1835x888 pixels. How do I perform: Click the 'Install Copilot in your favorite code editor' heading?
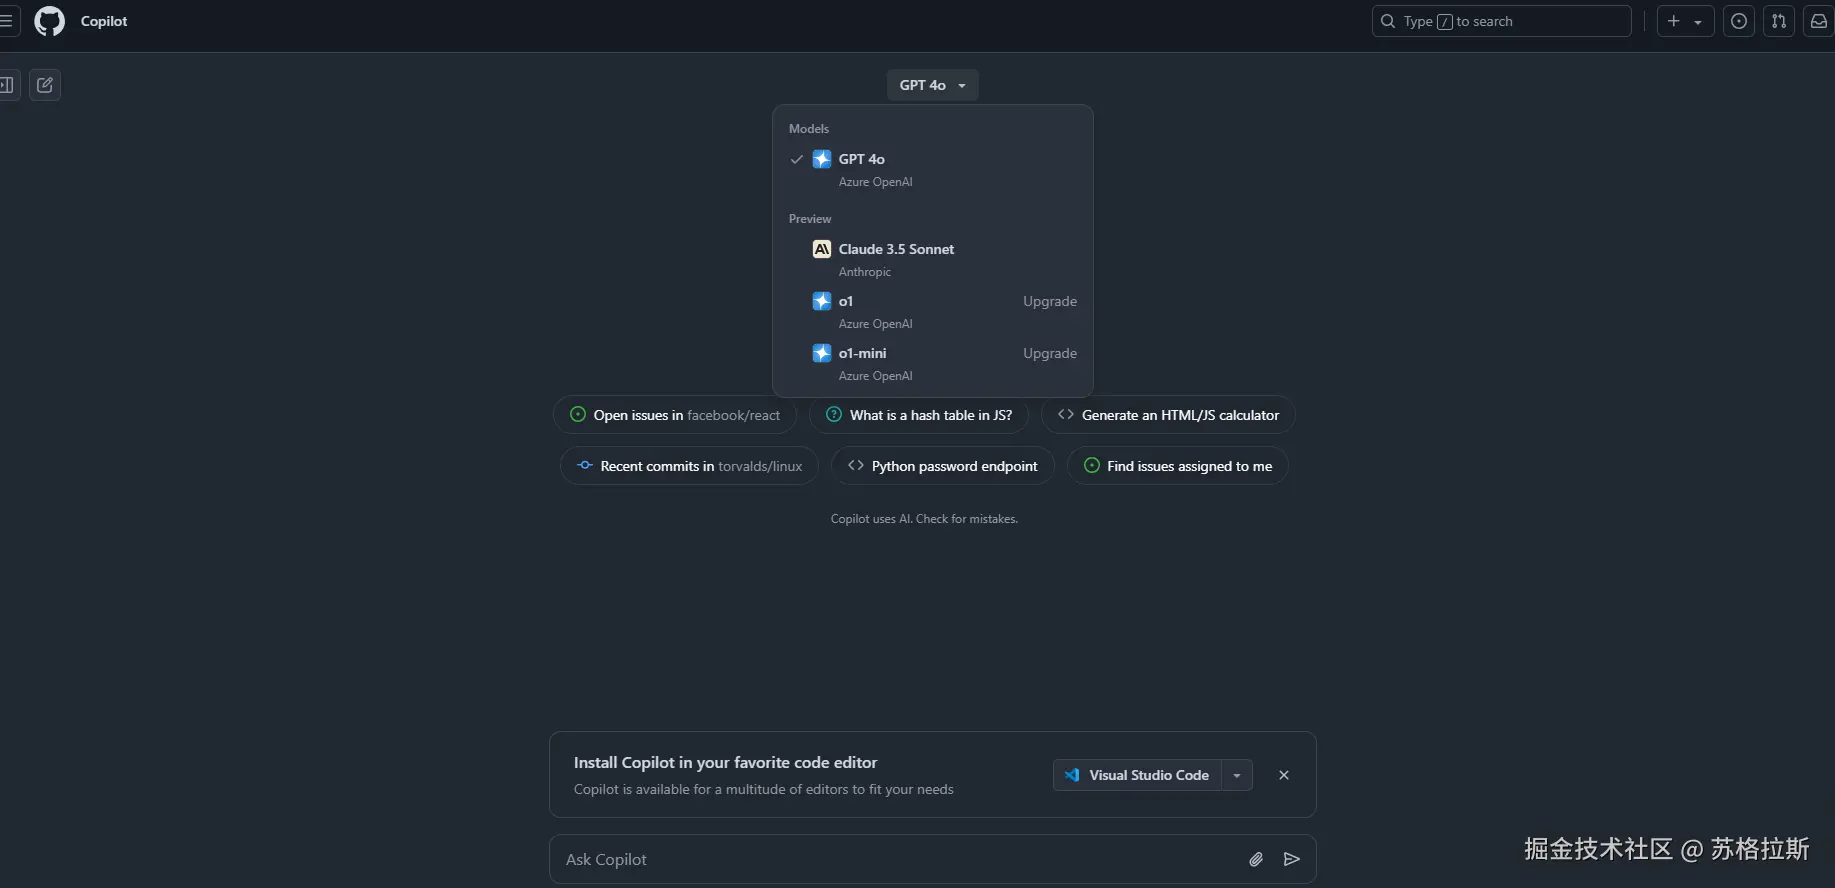[x=725, y=762]
